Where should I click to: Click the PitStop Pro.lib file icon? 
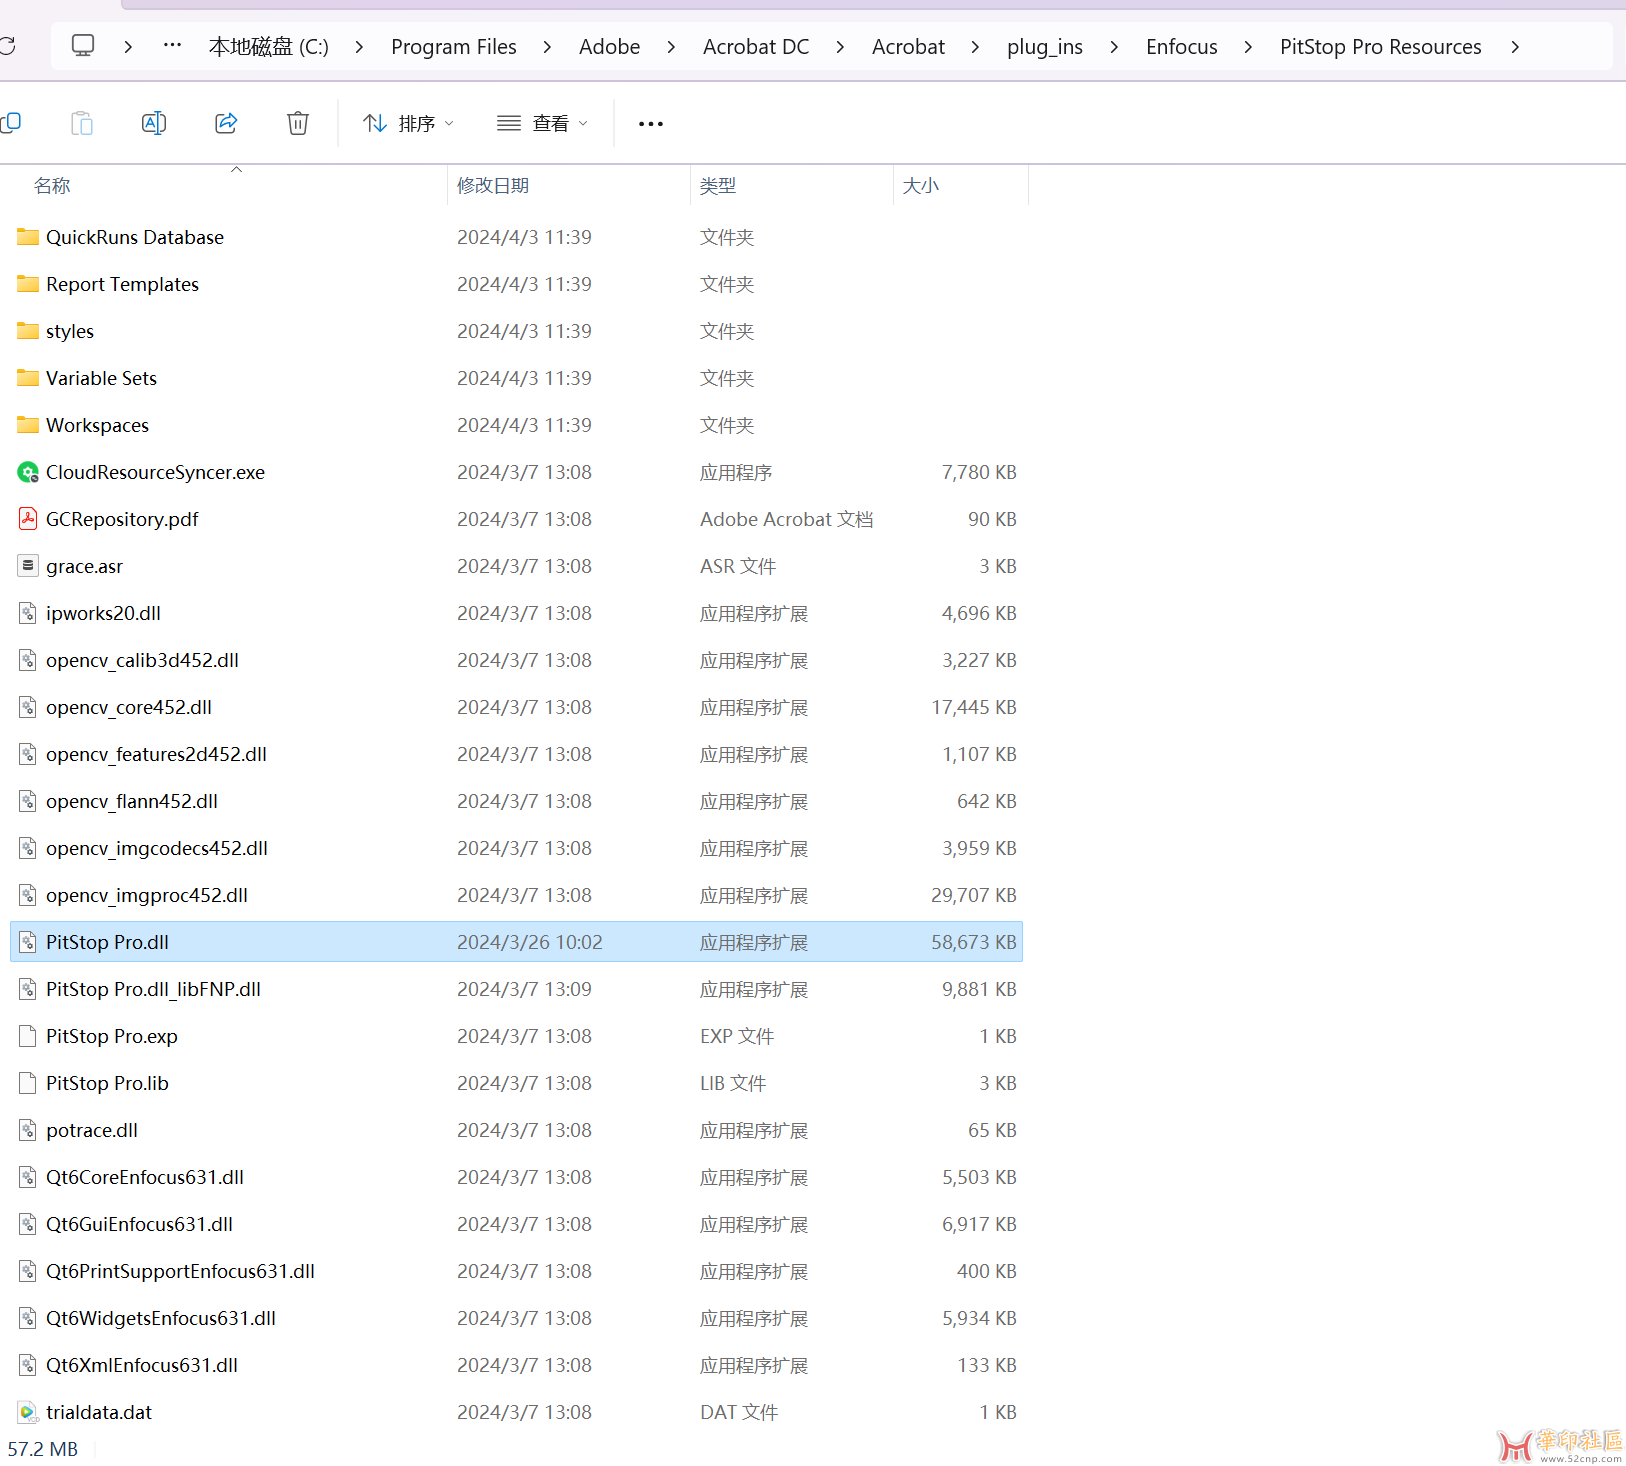28,1083
